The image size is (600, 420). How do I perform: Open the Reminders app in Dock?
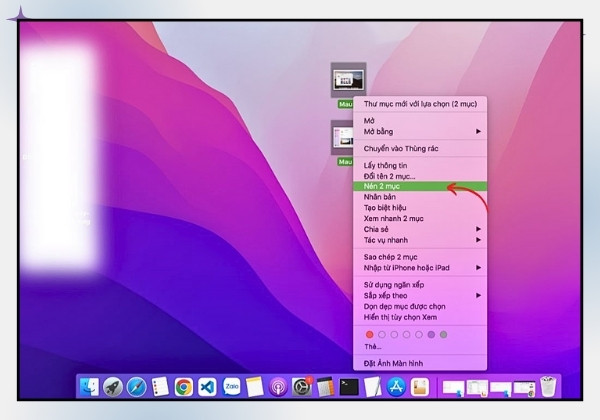pyautogui.click(x=160, y=387)
